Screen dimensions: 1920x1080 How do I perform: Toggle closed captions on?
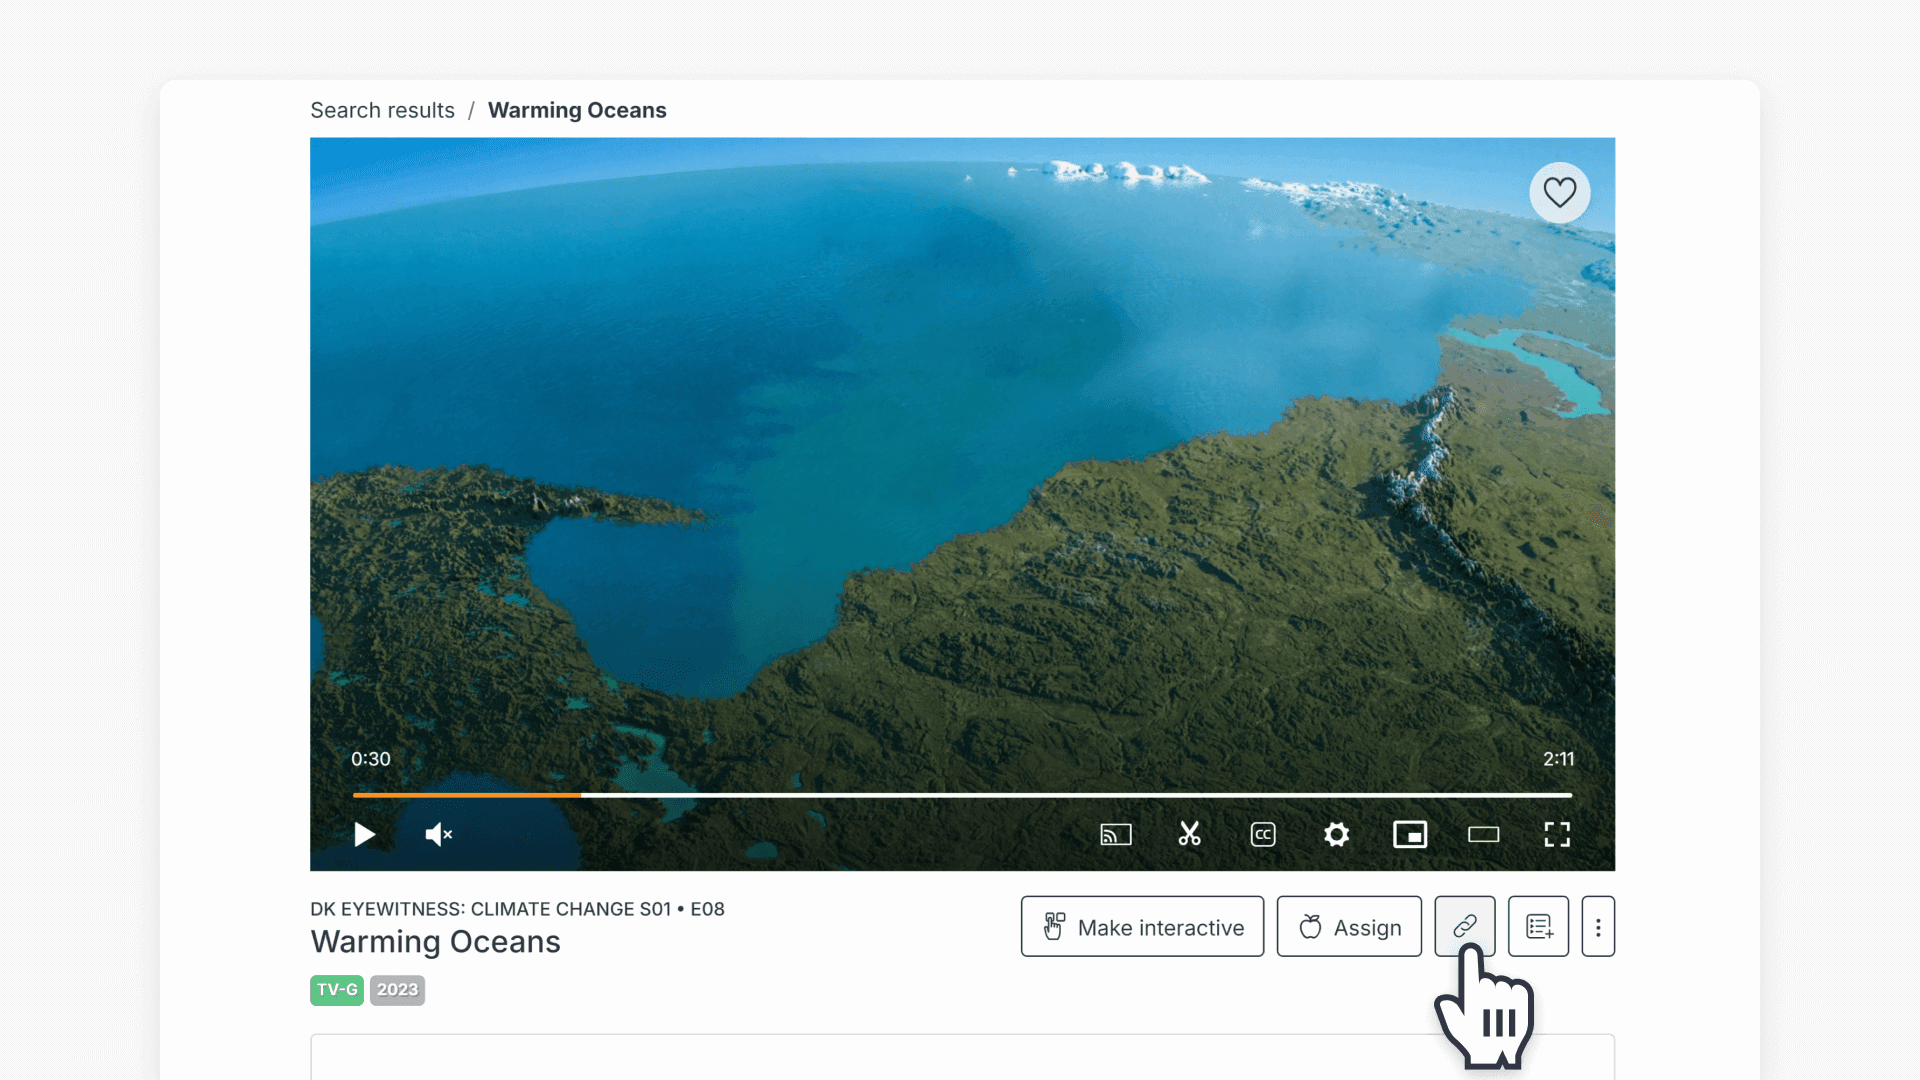click(1263, 834)
